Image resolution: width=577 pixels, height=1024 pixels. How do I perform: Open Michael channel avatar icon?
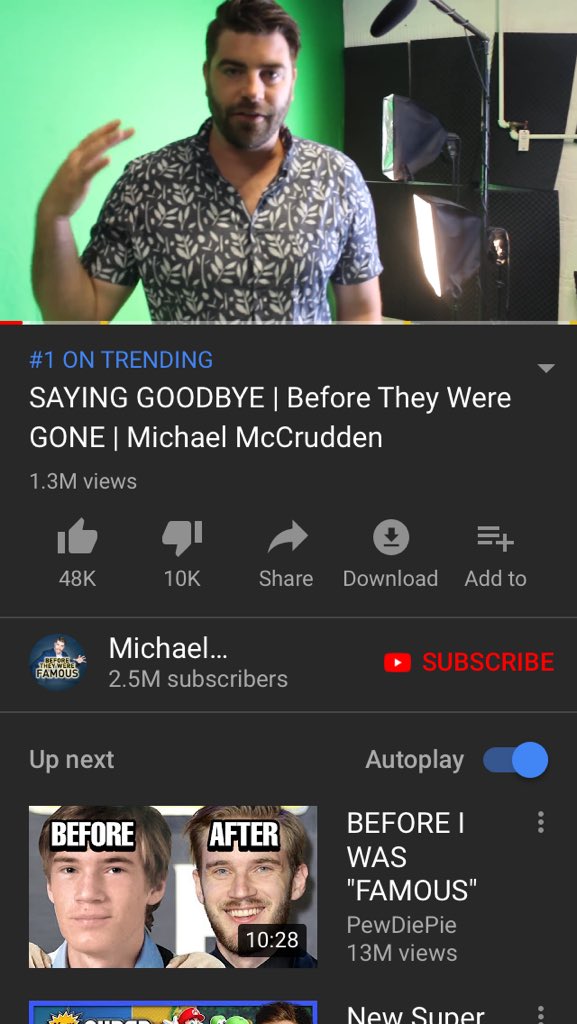pos(57,662)
